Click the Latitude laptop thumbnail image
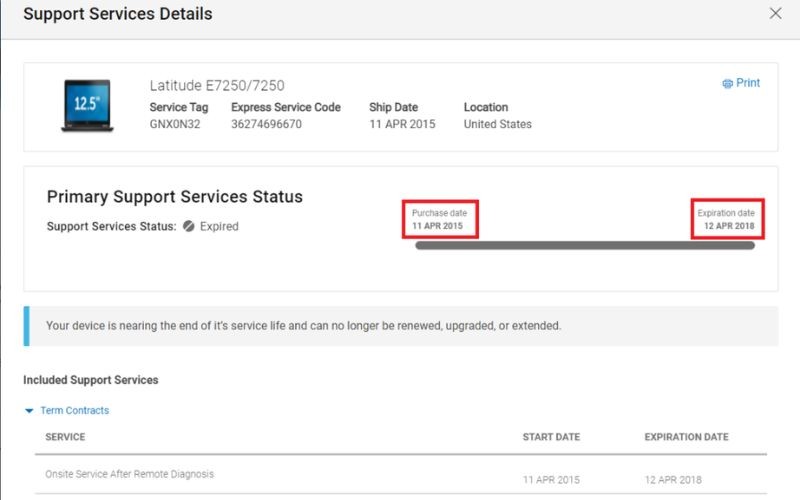 (x=86, y=105)
